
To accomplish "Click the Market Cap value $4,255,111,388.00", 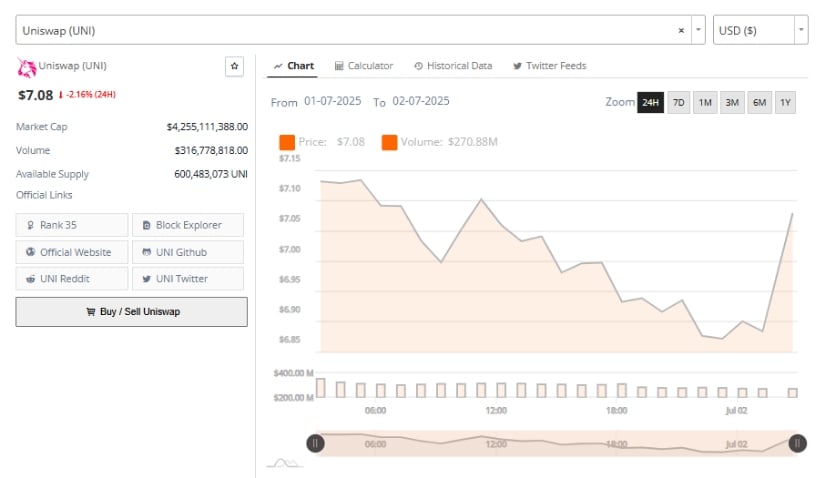I will [207, 127].
